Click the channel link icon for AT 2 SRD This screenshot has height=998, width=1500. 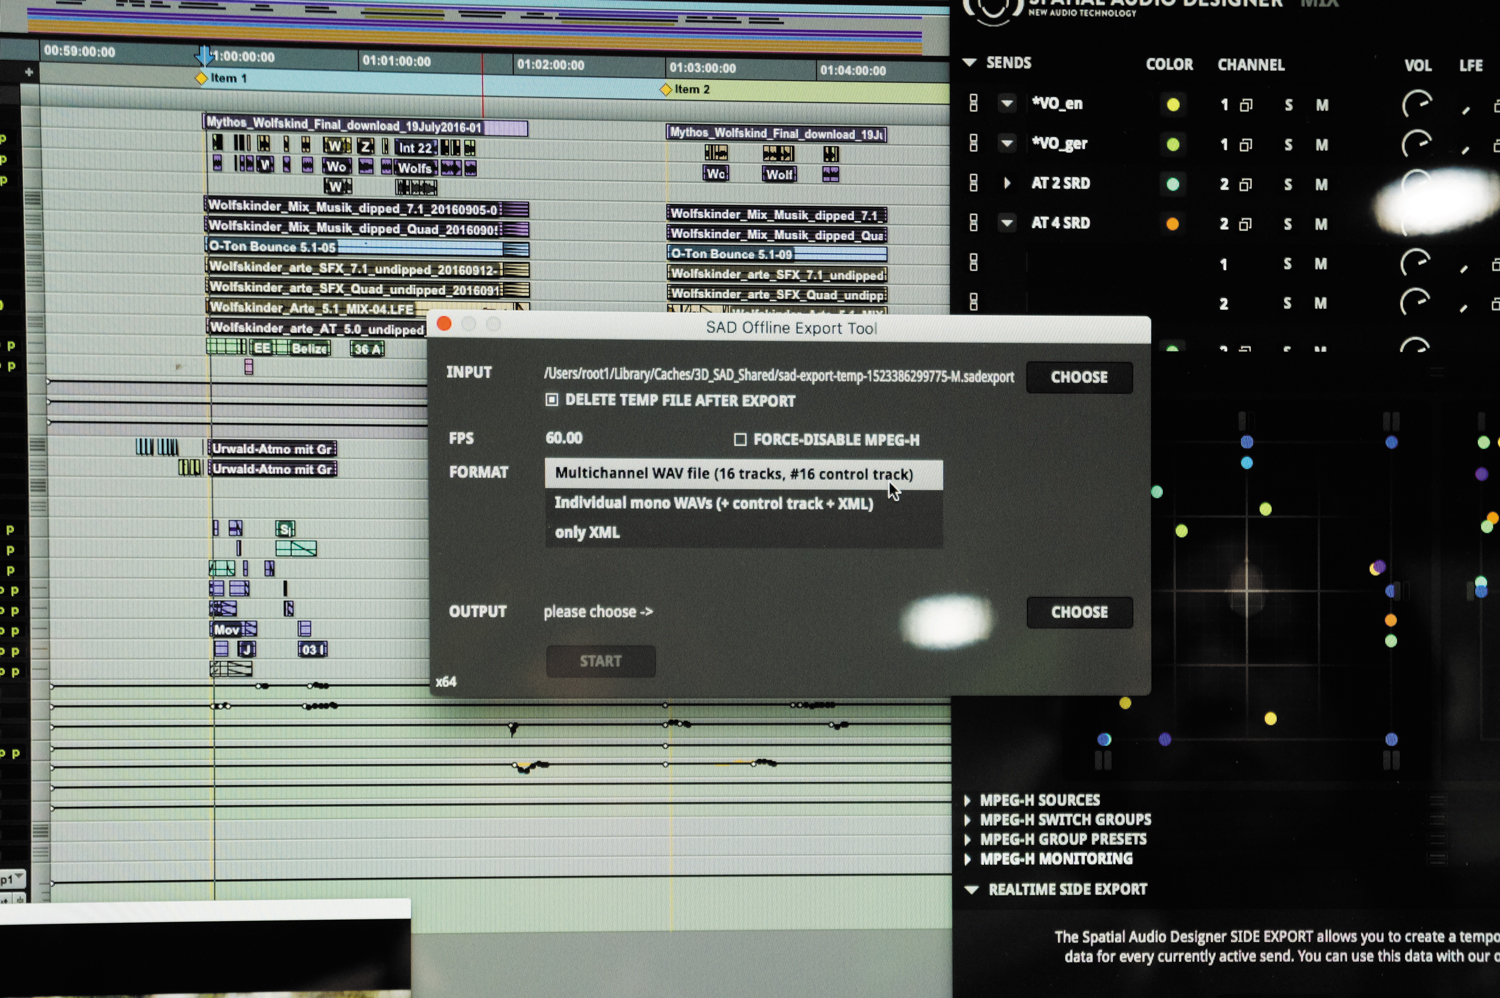point(1246,185)
